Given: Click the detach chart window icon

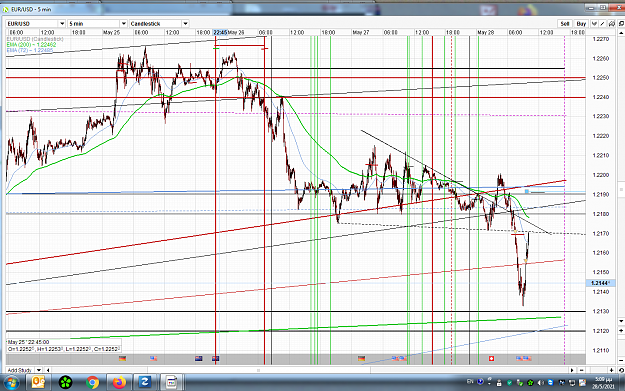Looking at the screenshot, I should pos(621,24).
